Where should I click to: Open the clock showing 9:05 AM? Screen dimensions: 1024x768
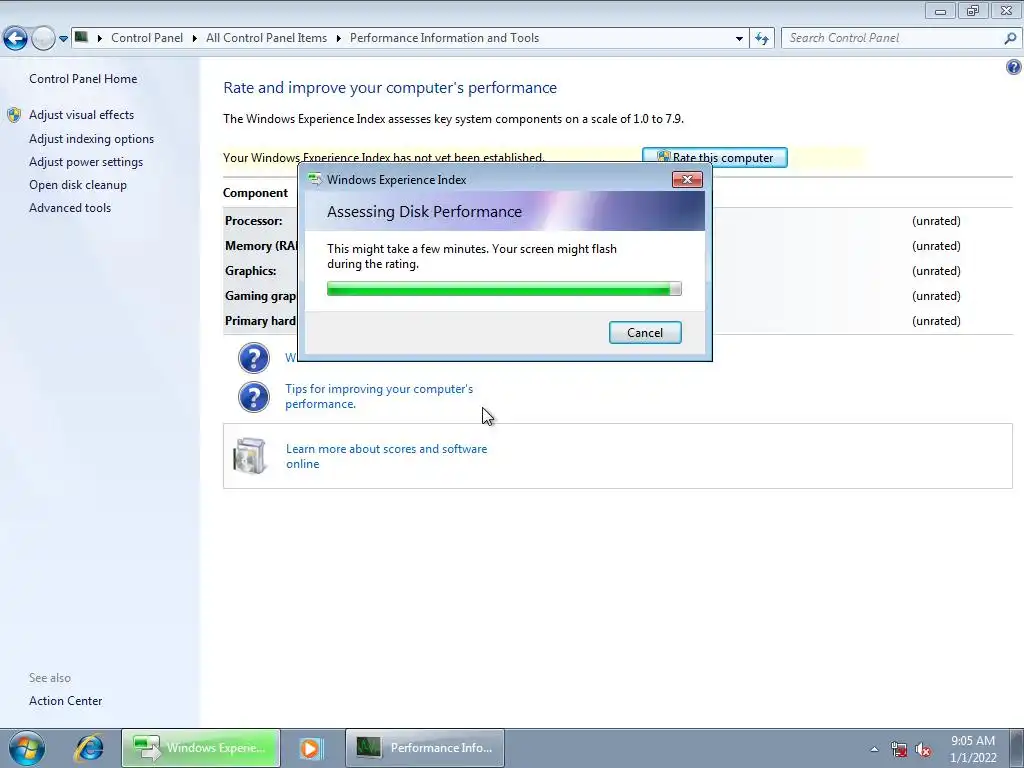(972, 749)
